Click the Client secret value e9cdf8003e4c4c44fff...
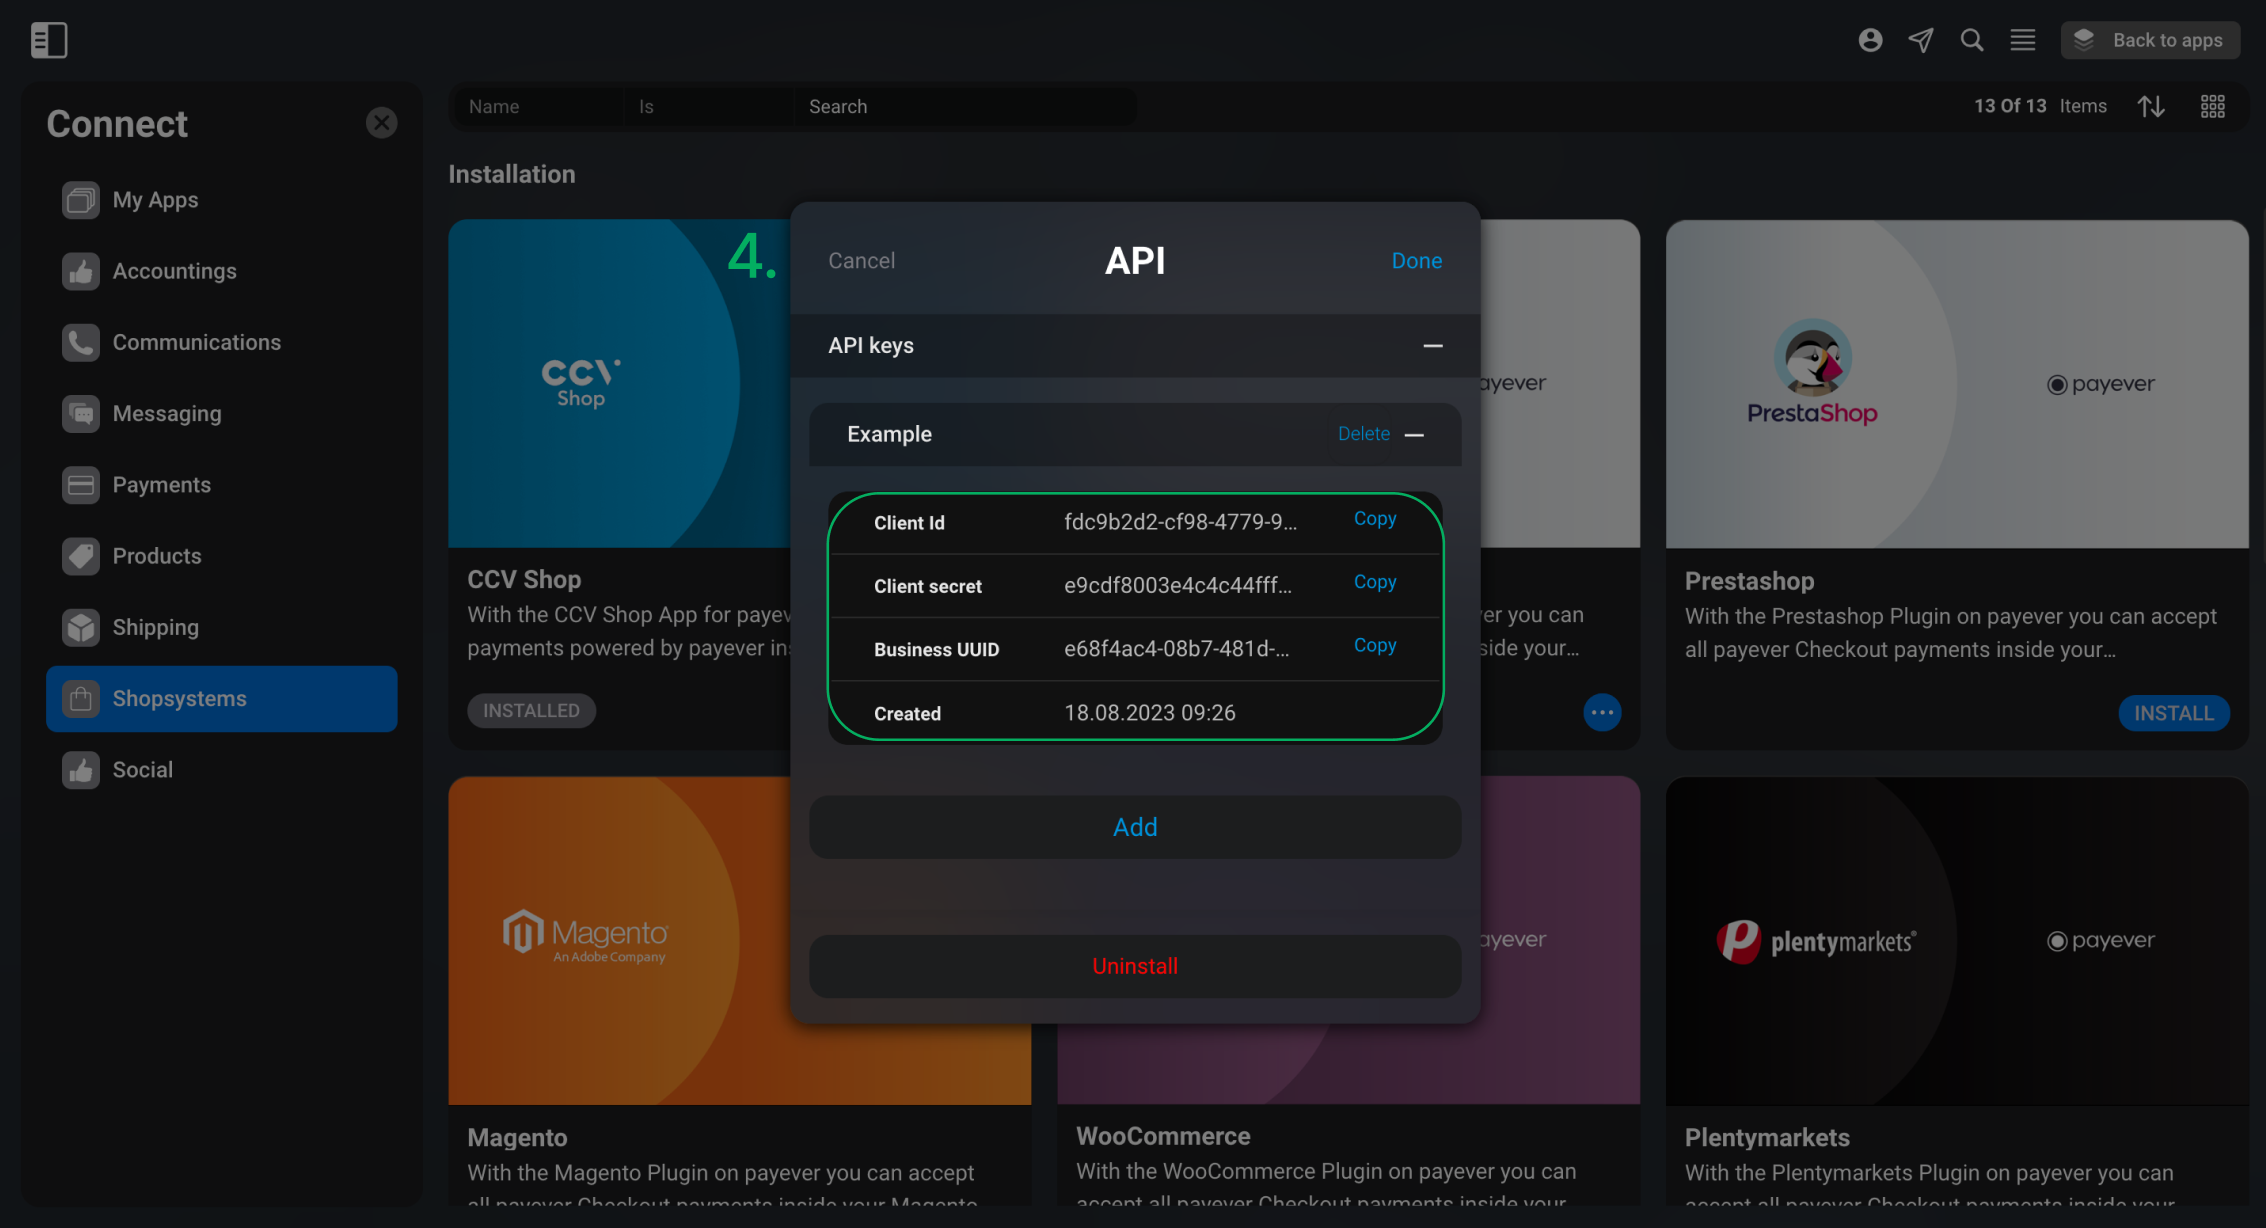Screen dimensions: 2266x1228 pos(1178,586)
